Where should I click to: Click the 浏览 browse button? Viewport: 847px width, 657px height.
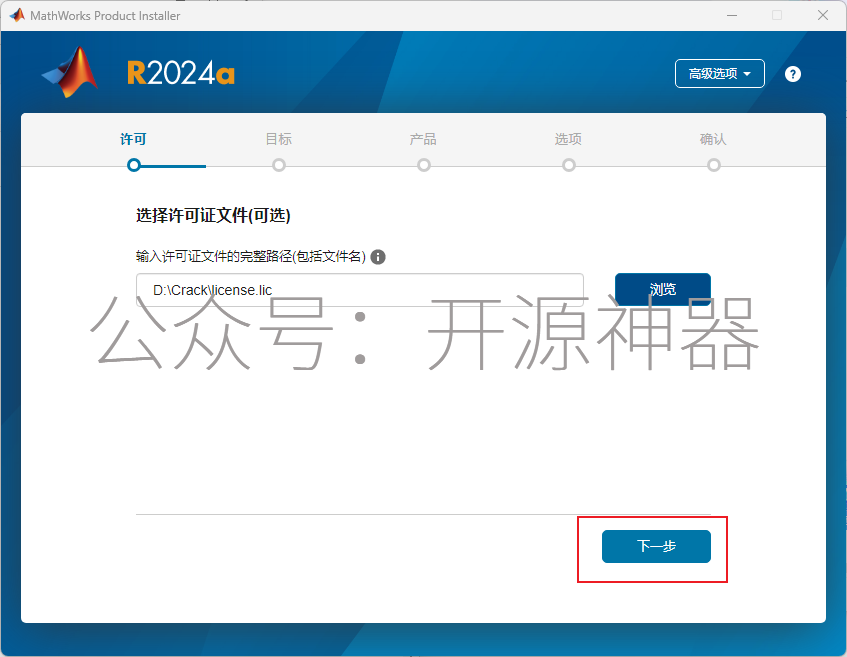click(x=663, y=290)
